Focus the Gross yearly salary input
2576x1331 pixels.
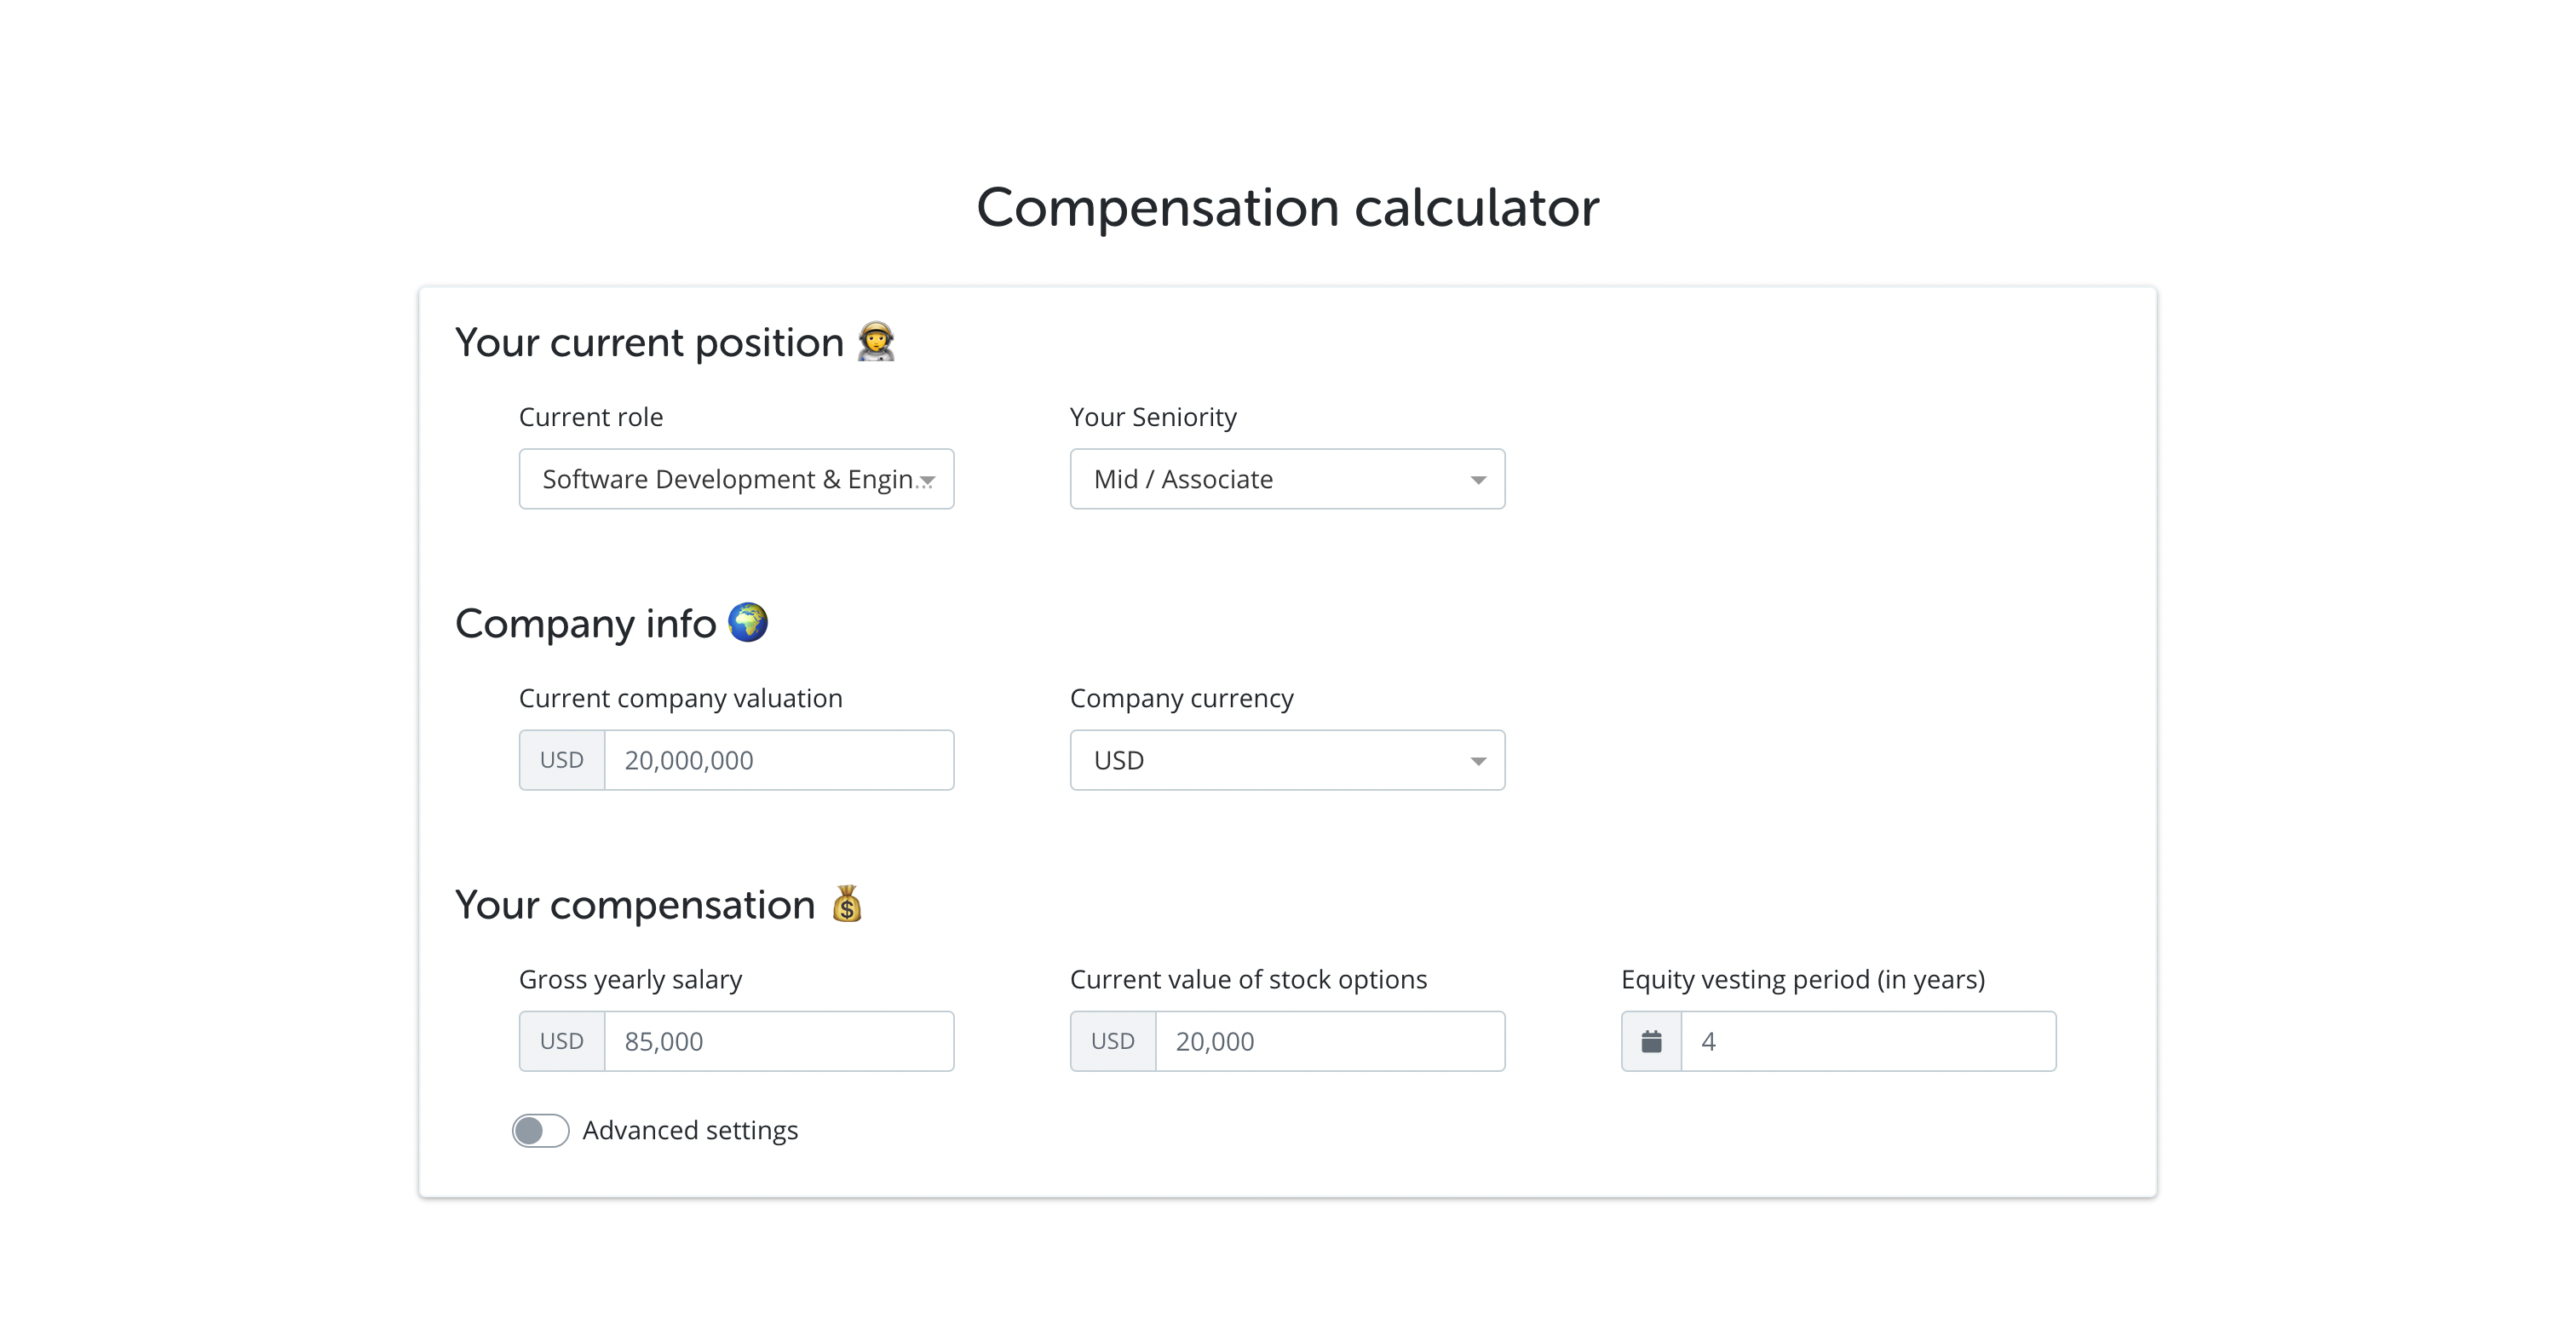tap(778, 1041)
